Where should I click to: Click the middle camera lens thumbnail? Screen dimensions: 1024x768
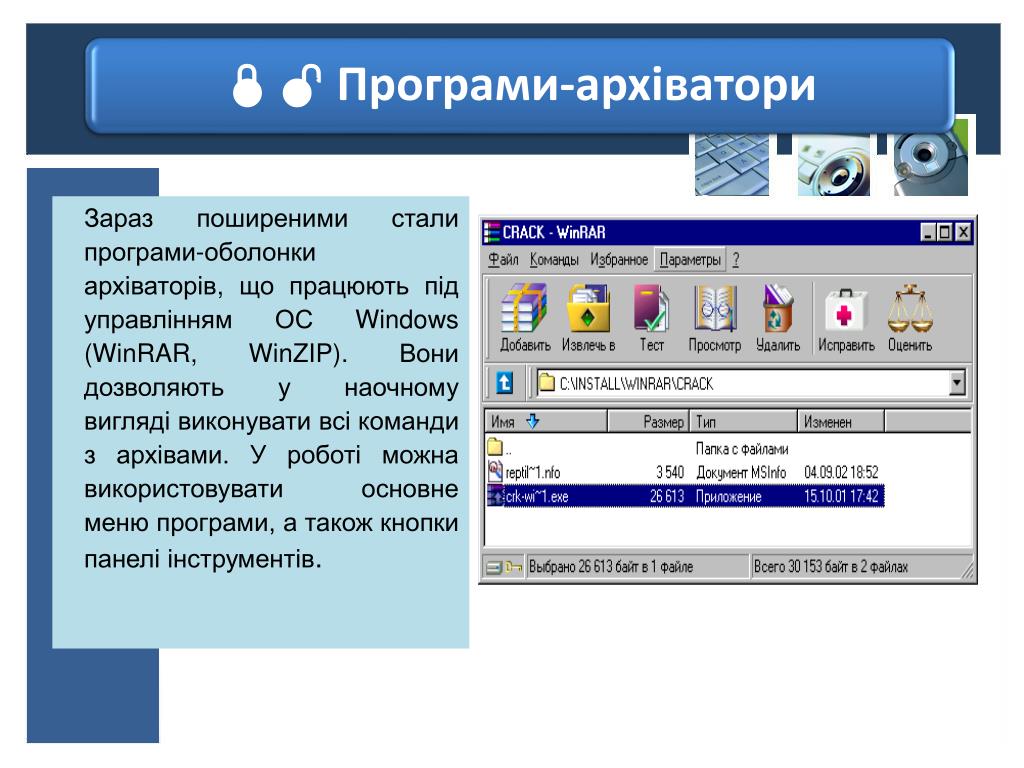coord(834,165)
